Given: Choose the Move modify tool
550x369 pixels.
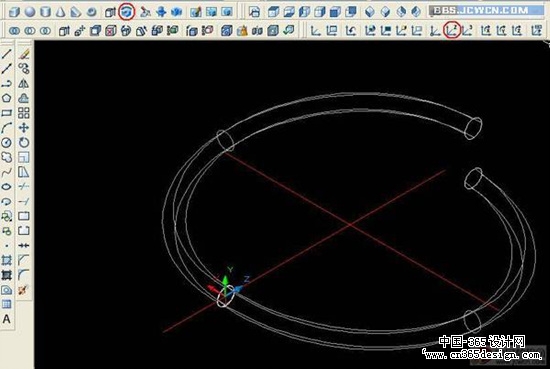Looking at the screenshot, I should coord(24,127).
